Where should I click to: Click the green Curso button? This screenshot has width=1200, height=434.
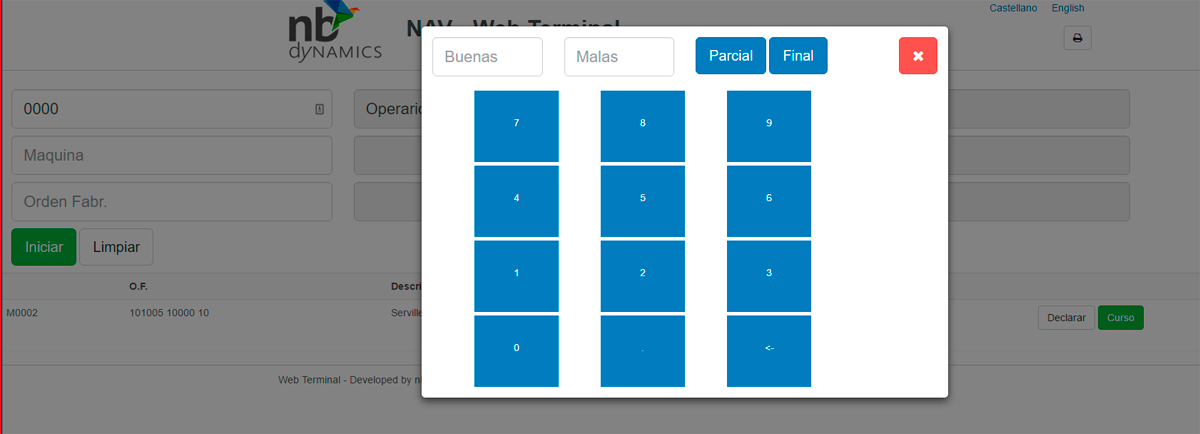1120,318
